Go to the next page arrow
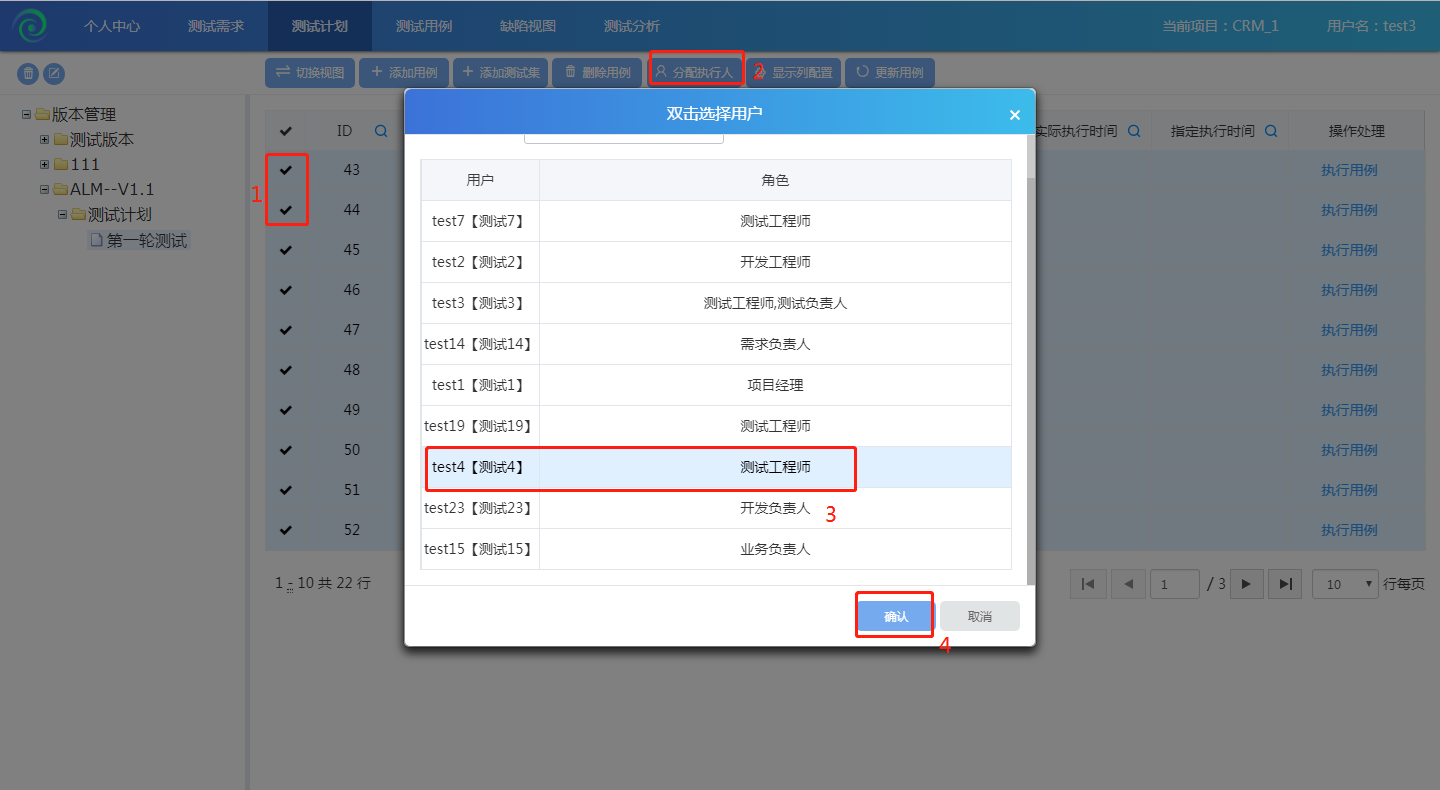This screenshot has width=1440, height=790. coord(1246,584)
